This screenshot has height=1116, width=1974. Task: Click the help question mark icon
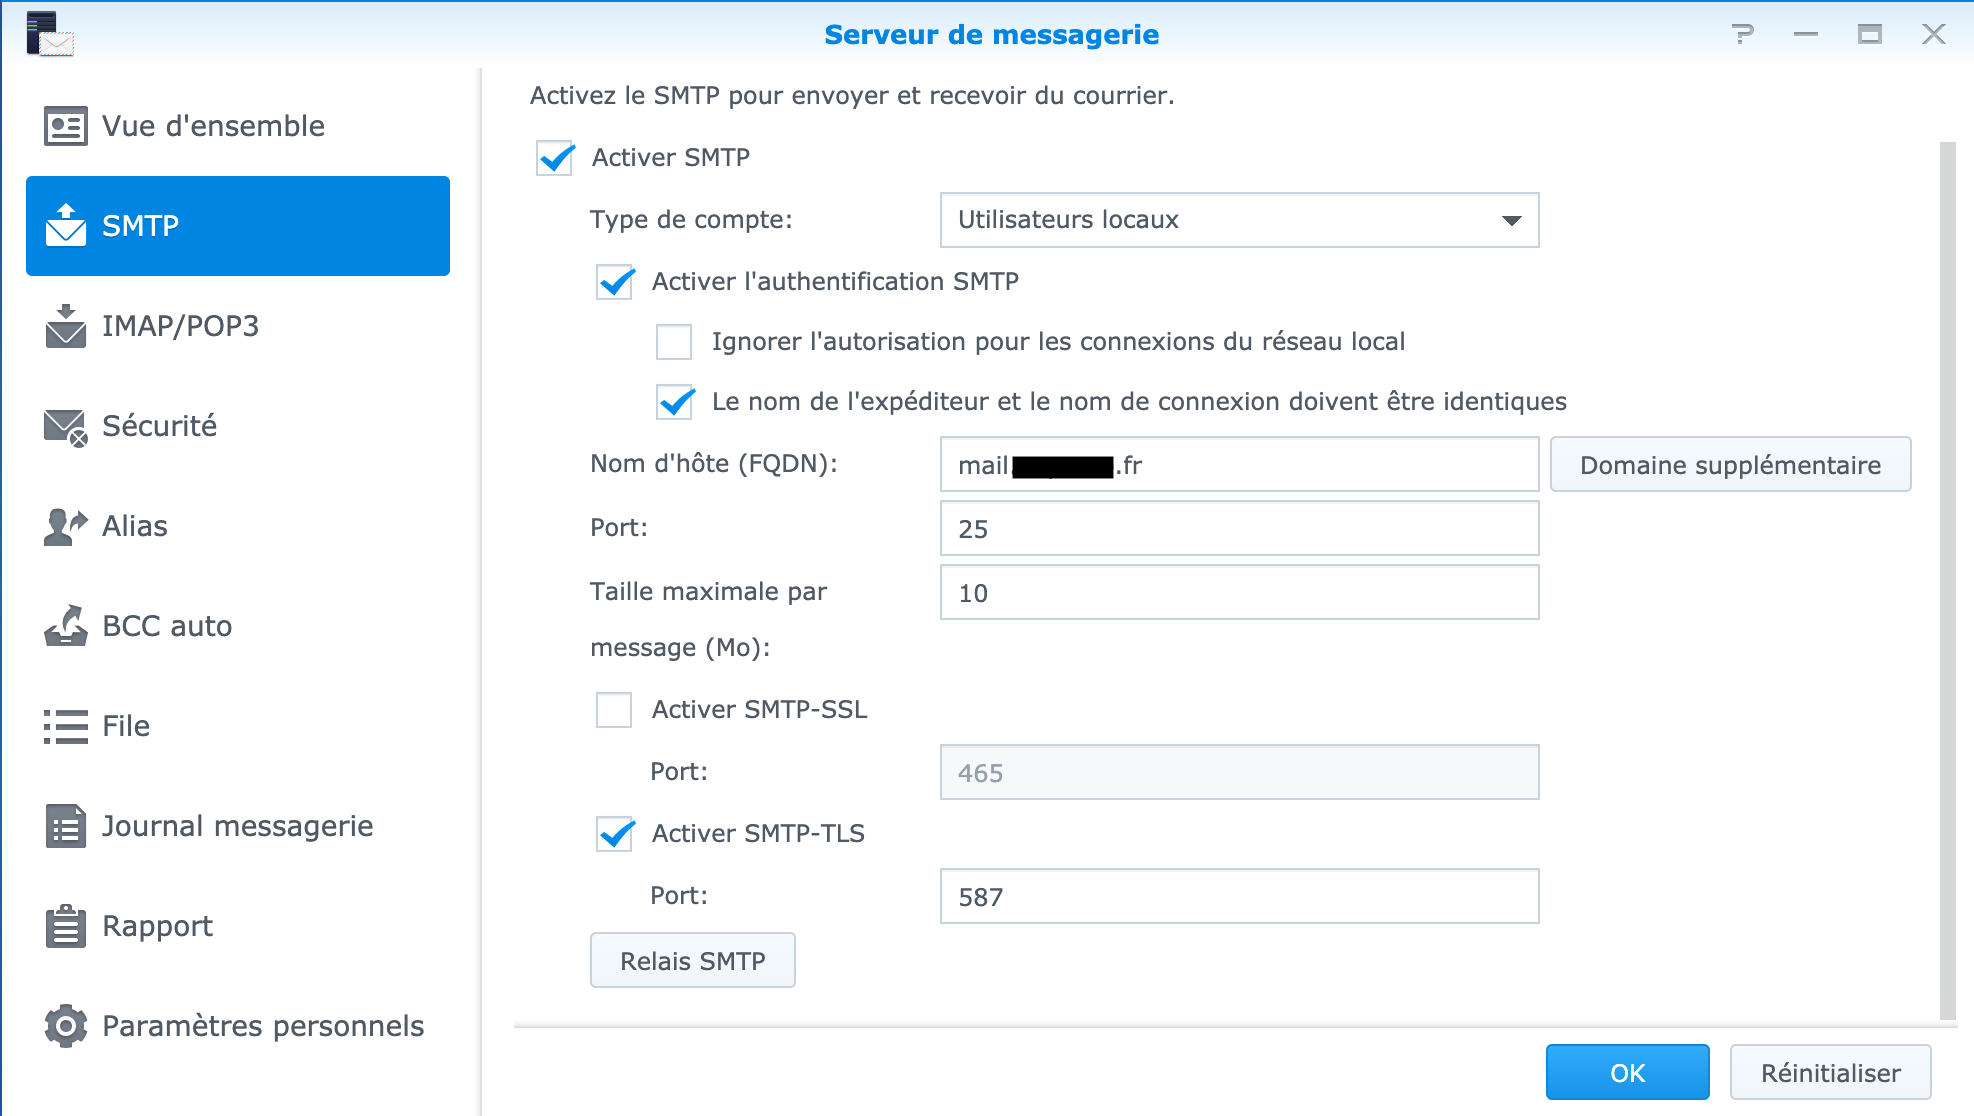tap(1743, 34)
